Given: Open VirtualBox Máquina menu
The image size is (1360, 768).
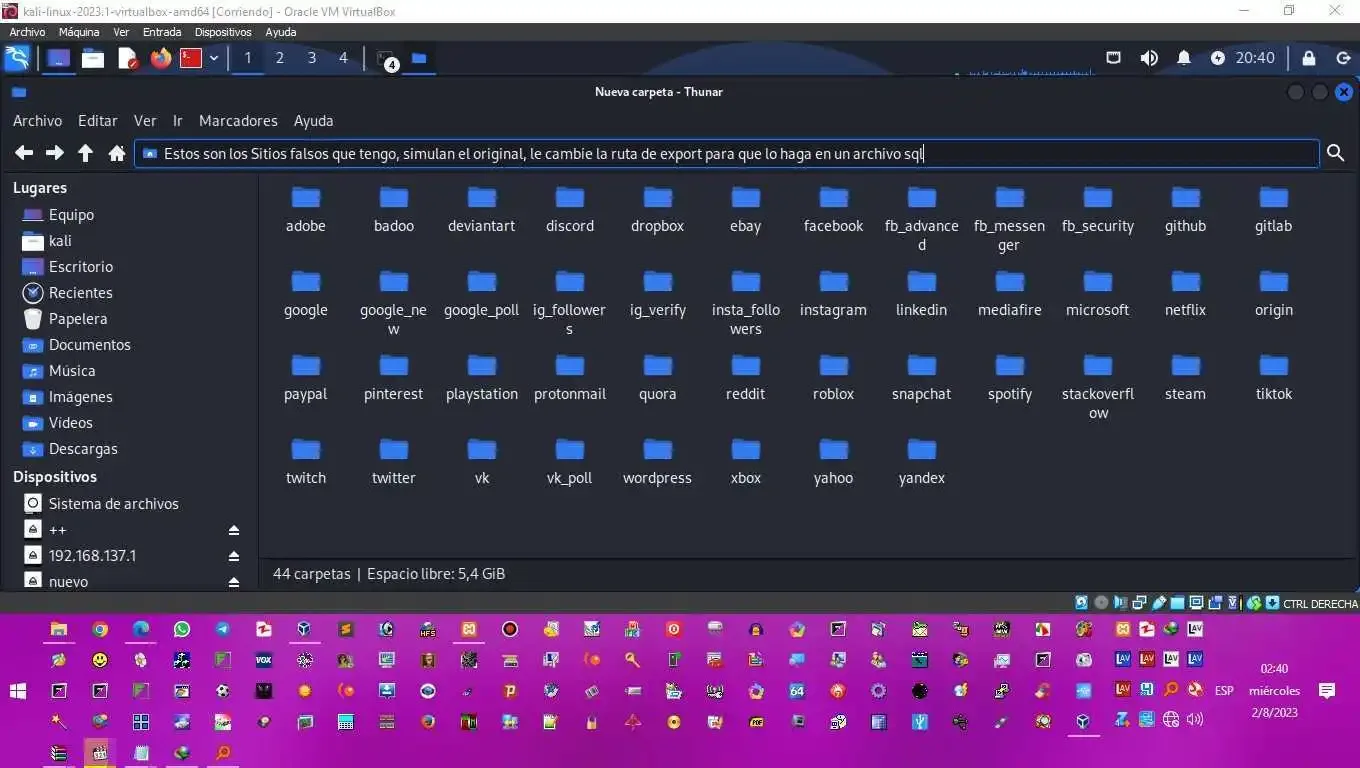Looking at the screenshot, I should pos(79,32).
